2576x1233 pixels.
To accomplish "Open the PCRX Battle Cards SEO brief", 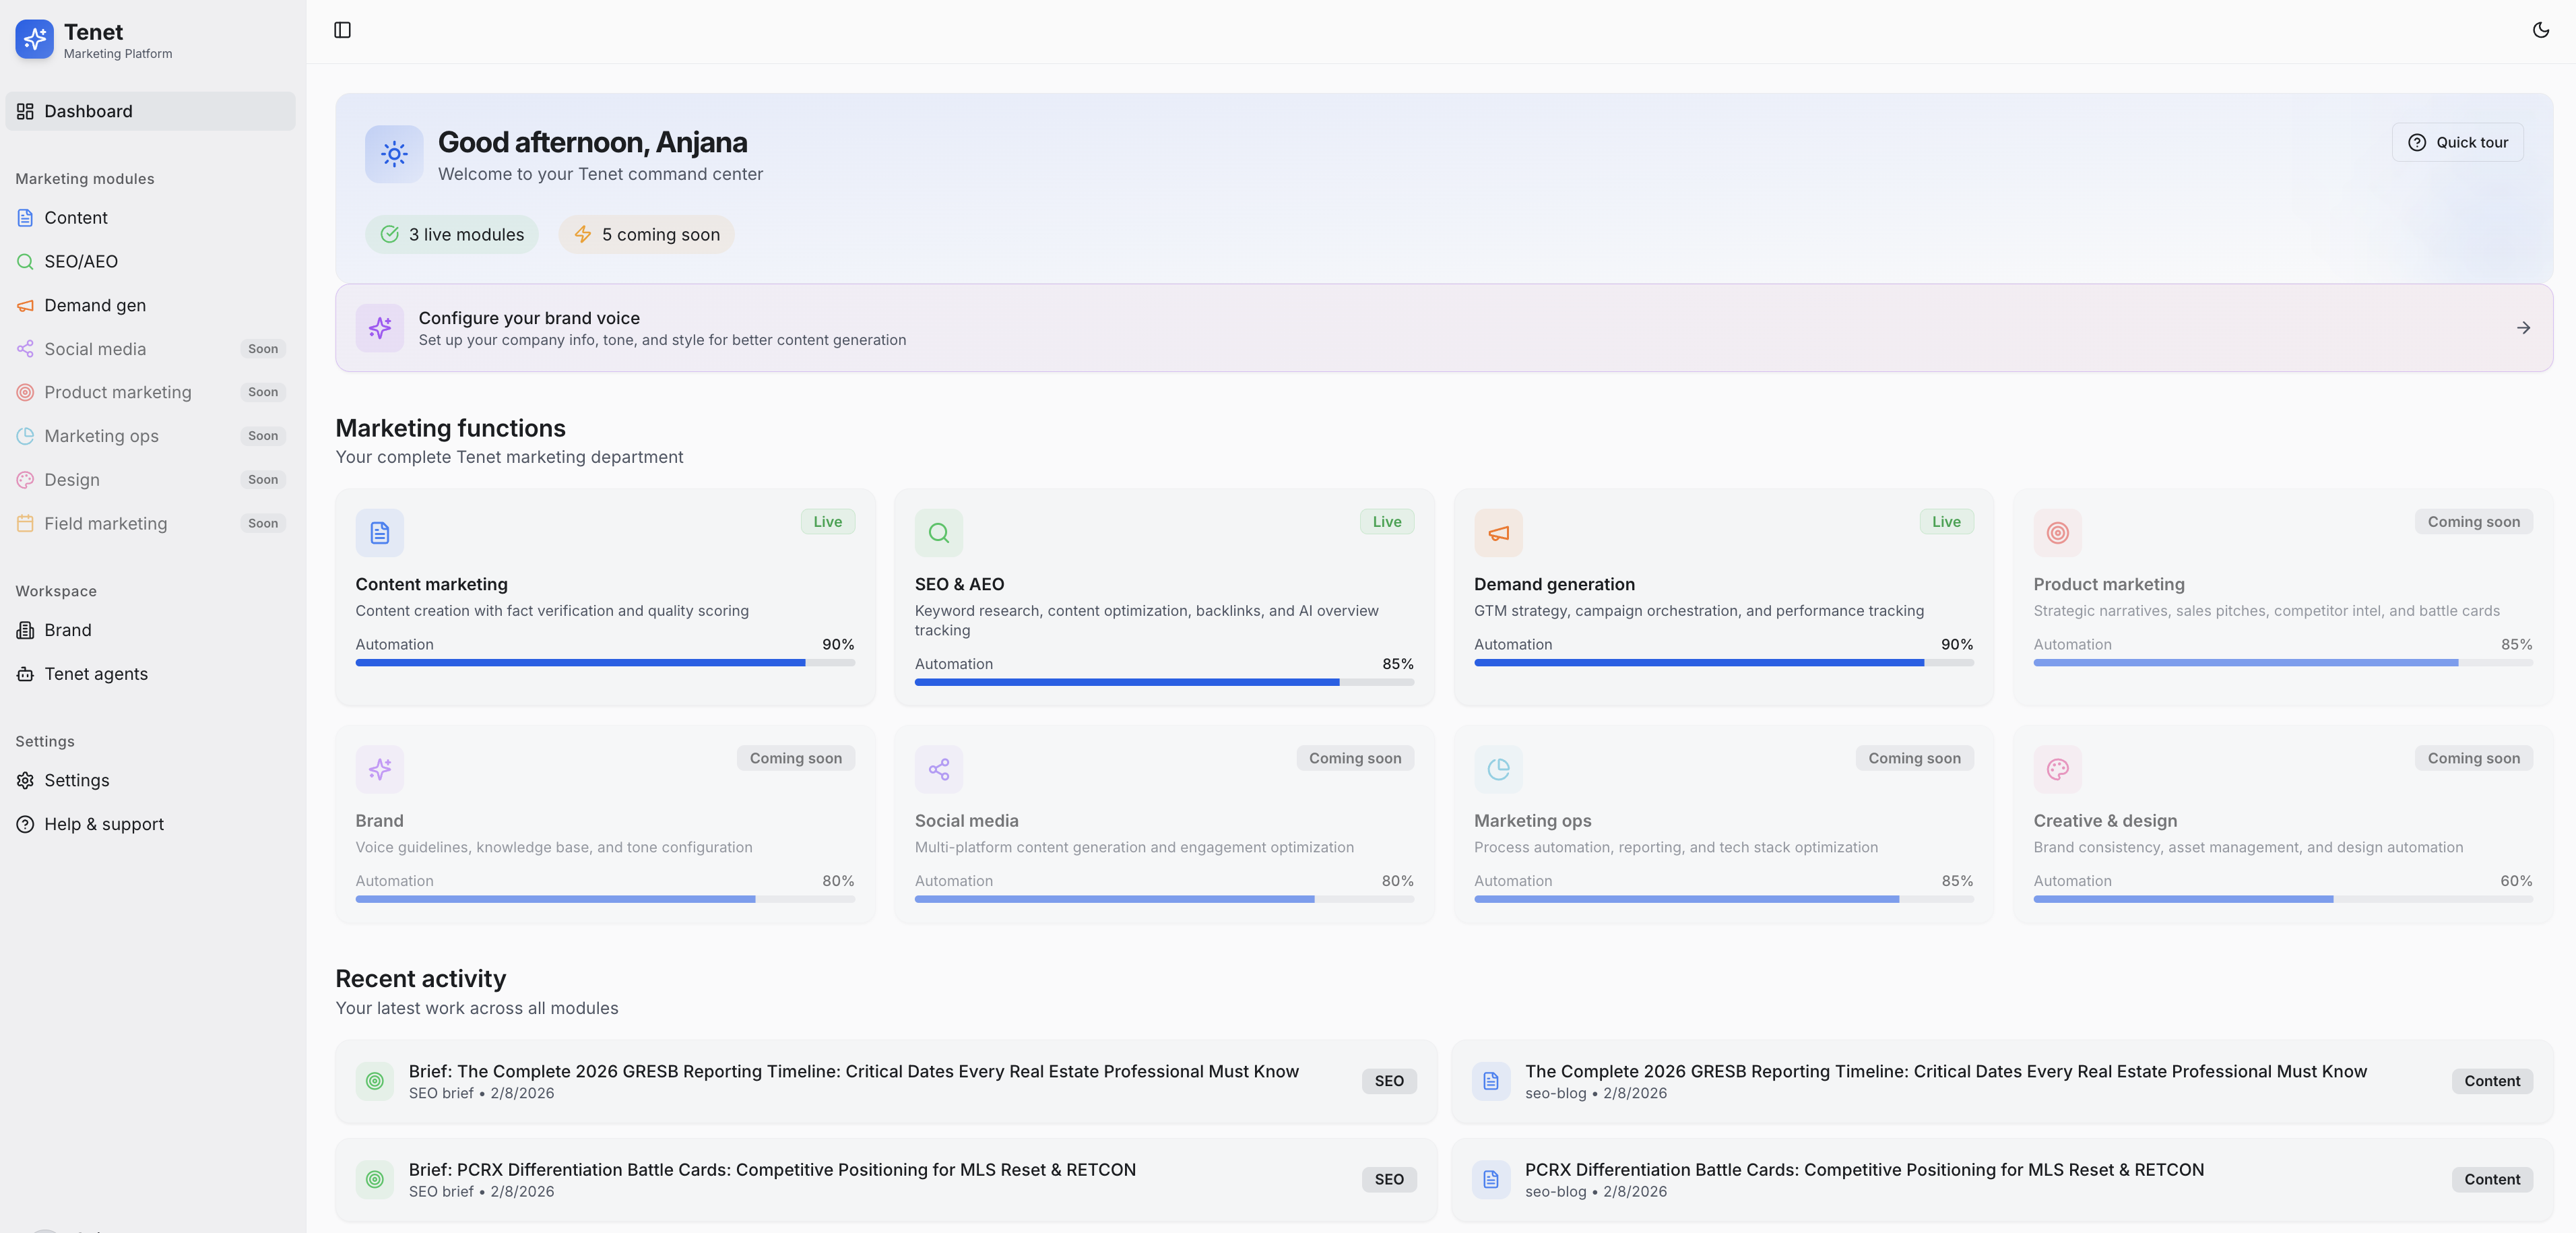I will (x=771, y=1170).
